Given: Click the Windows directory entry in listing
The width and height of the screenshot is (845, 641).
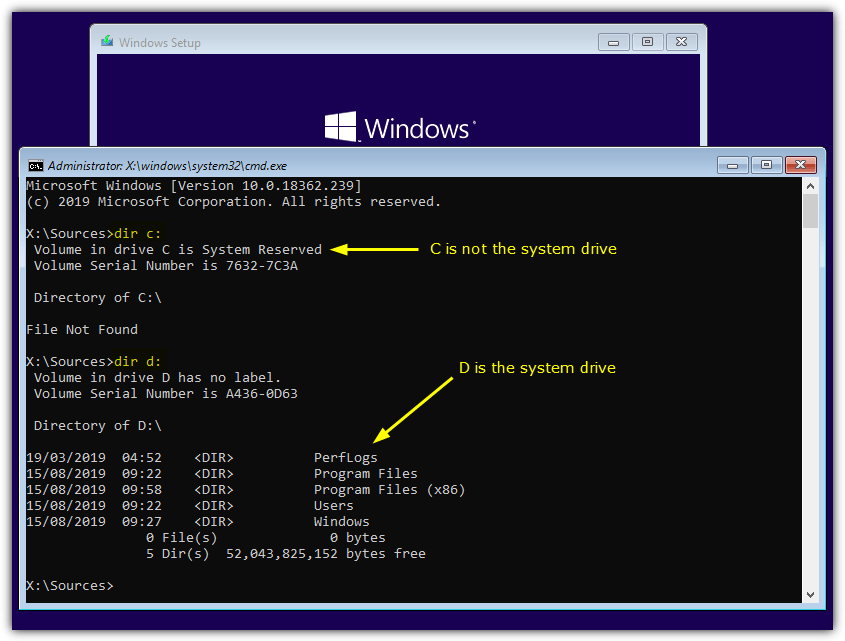Looking at the screenshot, I should tap(342, 521).
